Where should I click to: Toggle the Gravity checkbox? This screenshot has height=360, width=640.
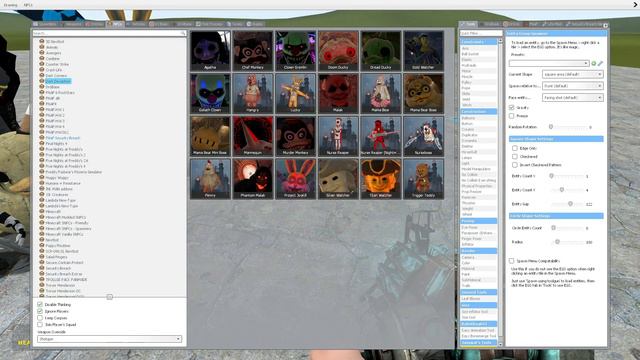511,107
